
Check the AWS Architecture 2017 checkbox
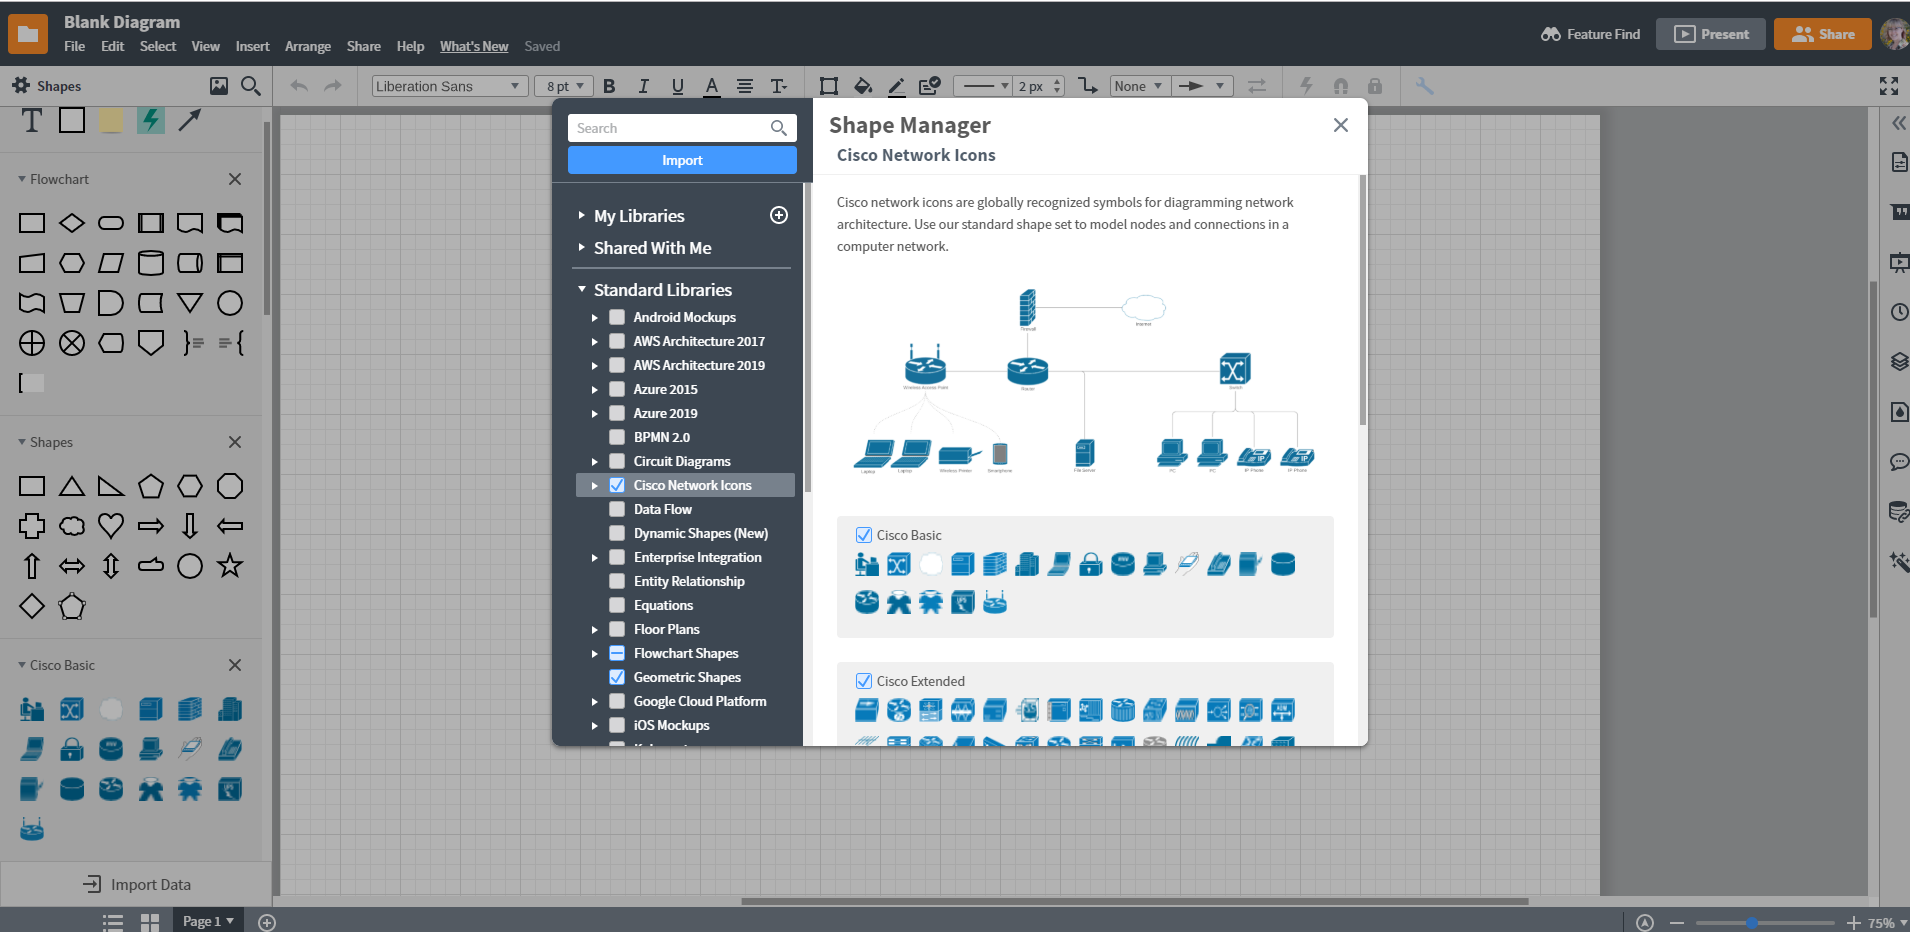tap(617, 341)
